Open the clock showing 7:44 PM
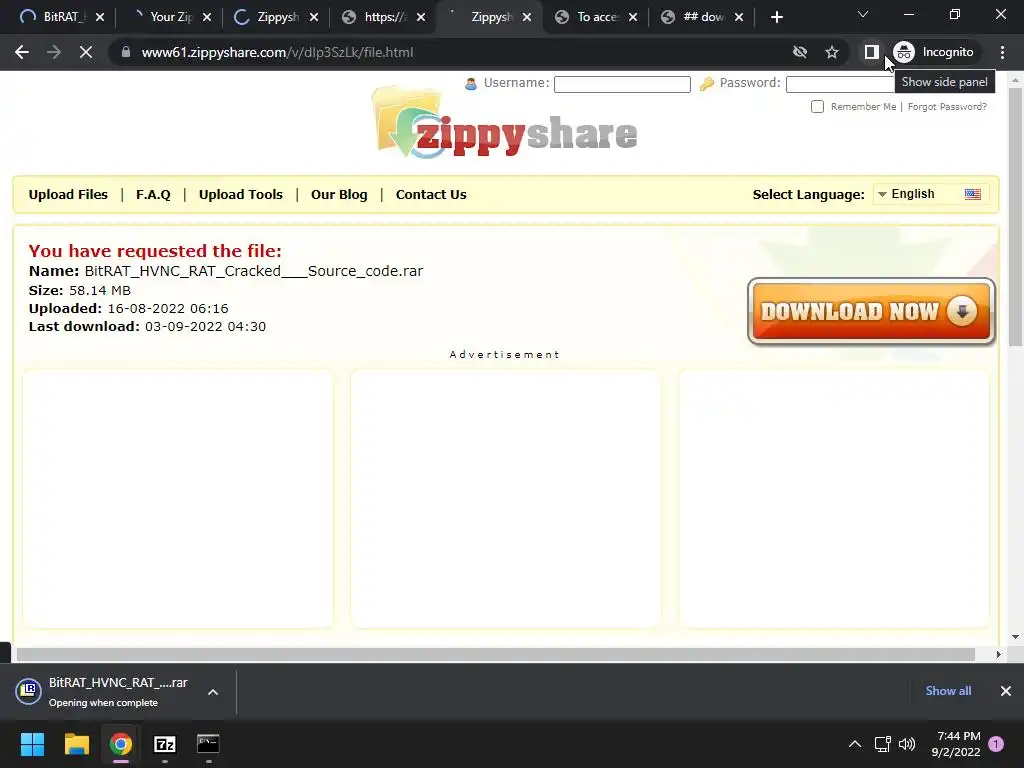This screenshot has height=768, width=1024. [956, 744]
